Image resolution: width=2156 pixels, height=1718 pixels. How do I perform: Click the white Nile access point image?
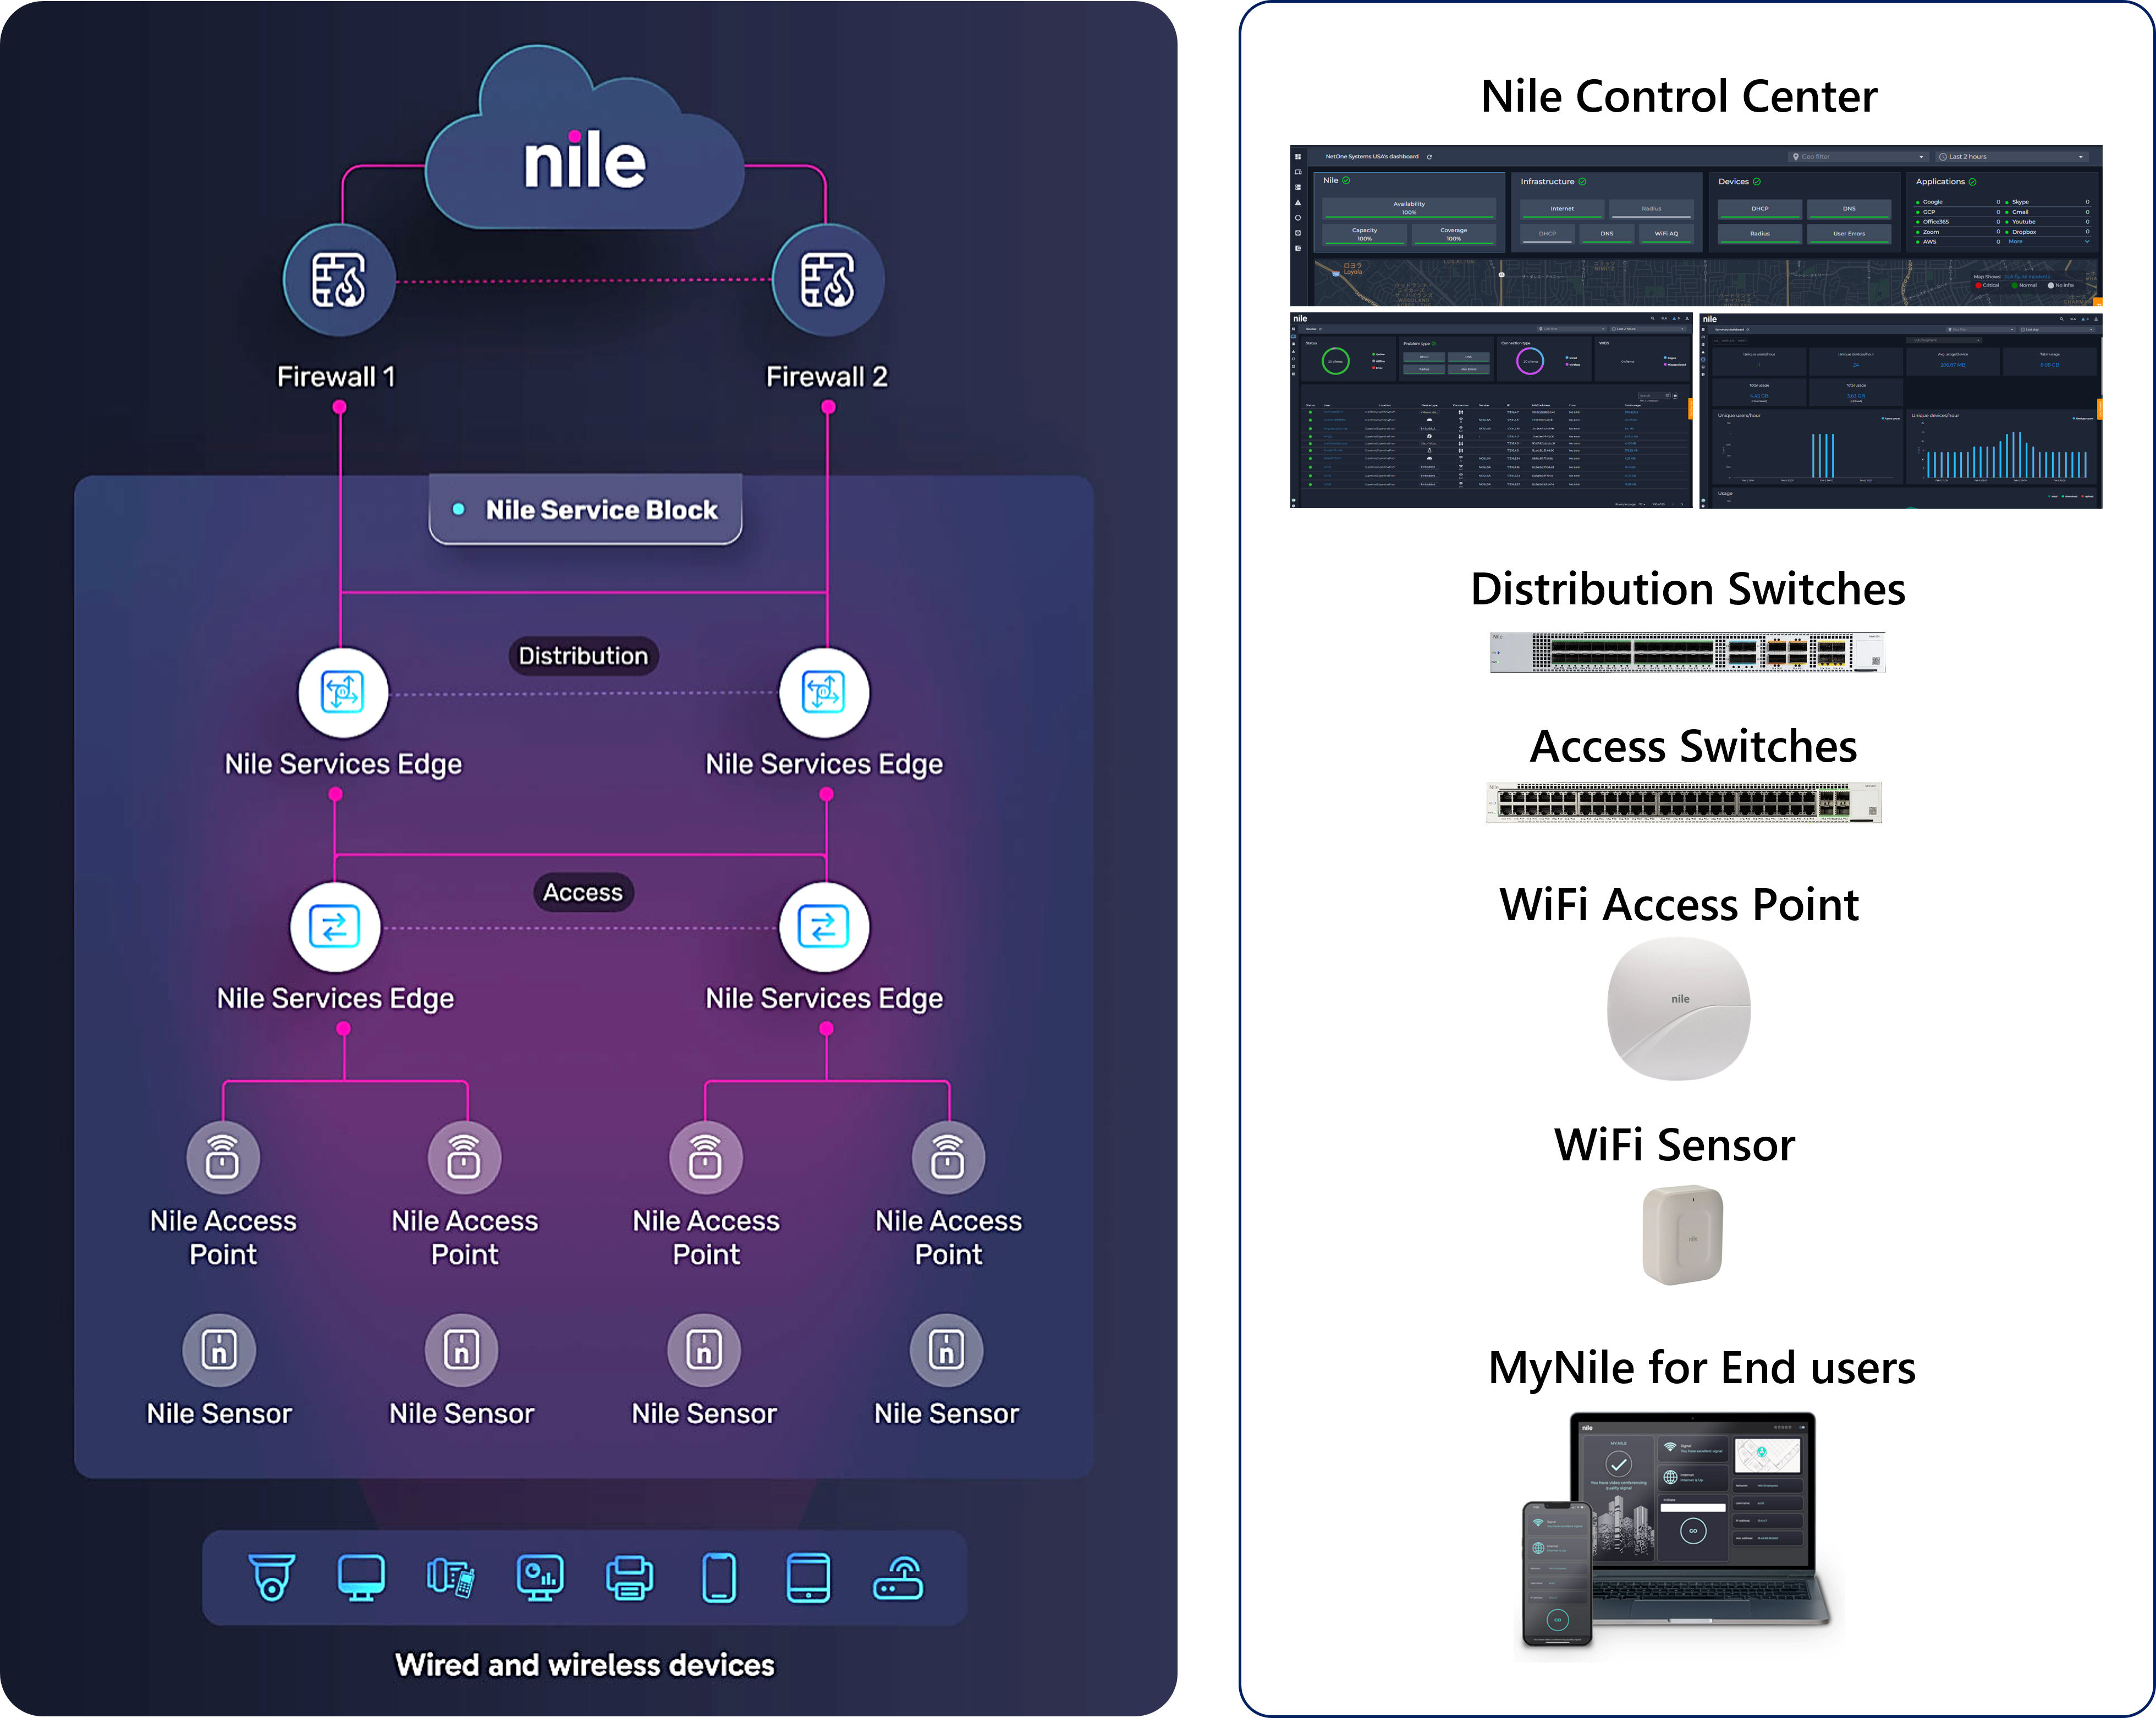pos(1679,1008)
